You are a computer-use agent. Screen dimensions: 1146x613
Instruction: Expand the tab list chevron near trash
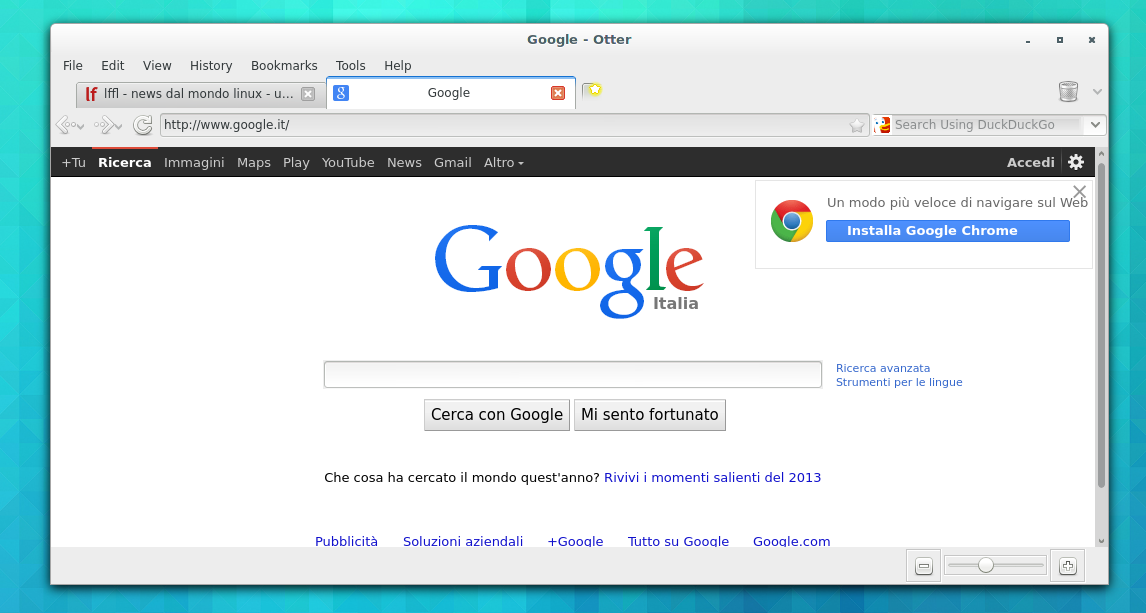[1097, 92]
